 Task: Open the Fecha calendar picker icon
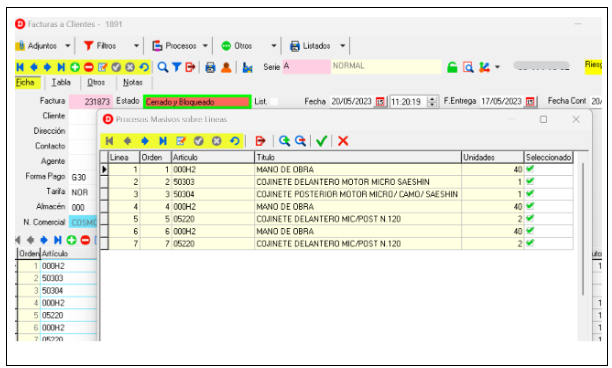tap(380, 102)
